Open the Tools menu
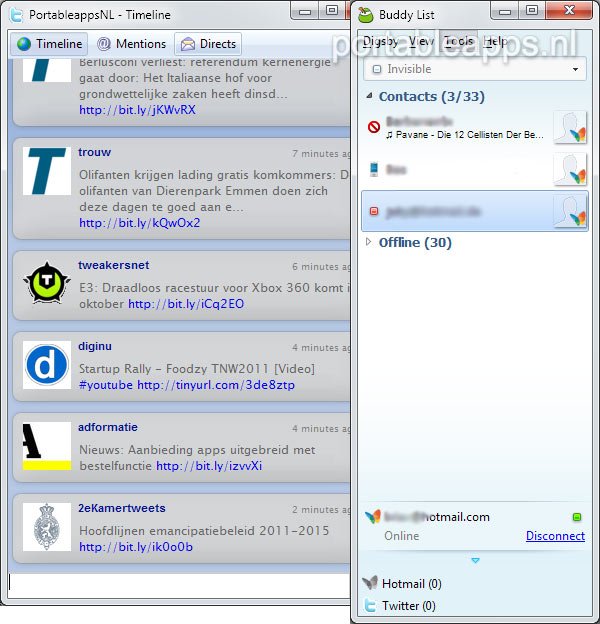 (x=459, y=42)
